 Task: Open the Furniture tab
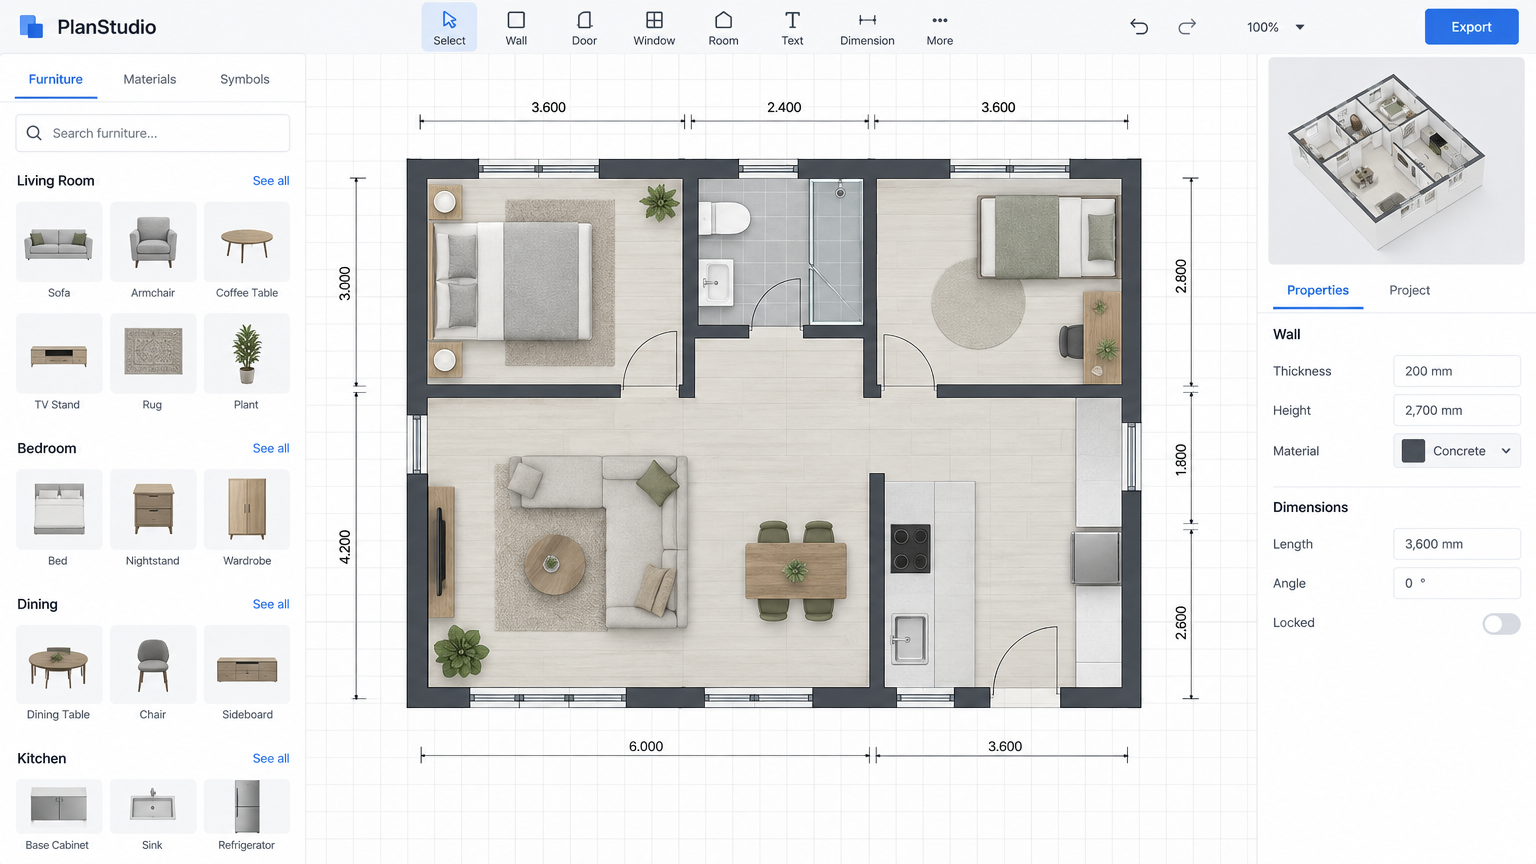(x=56, y=79)
